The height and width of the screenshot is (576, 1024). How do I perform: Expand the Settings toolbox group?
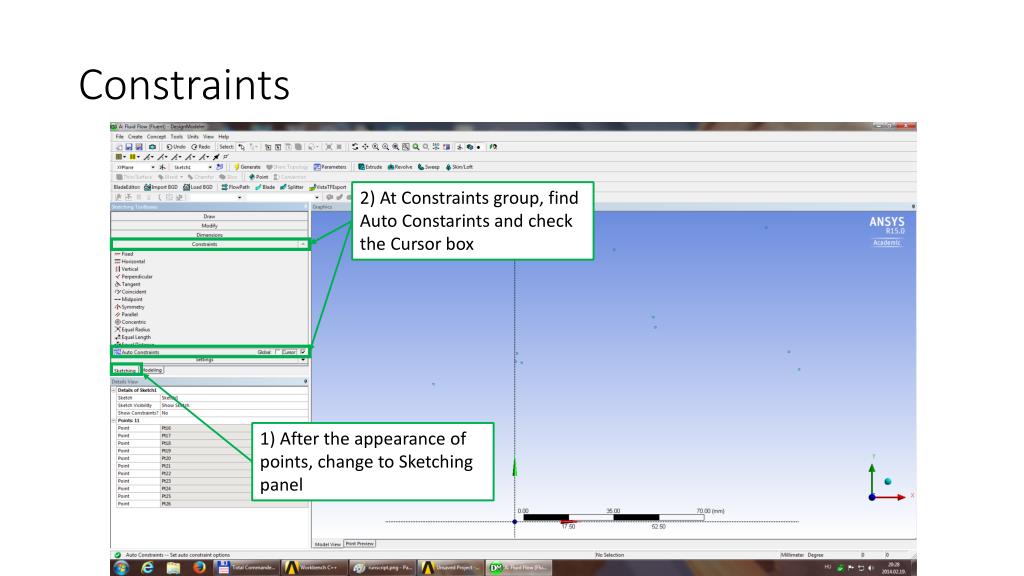(204, 360)
